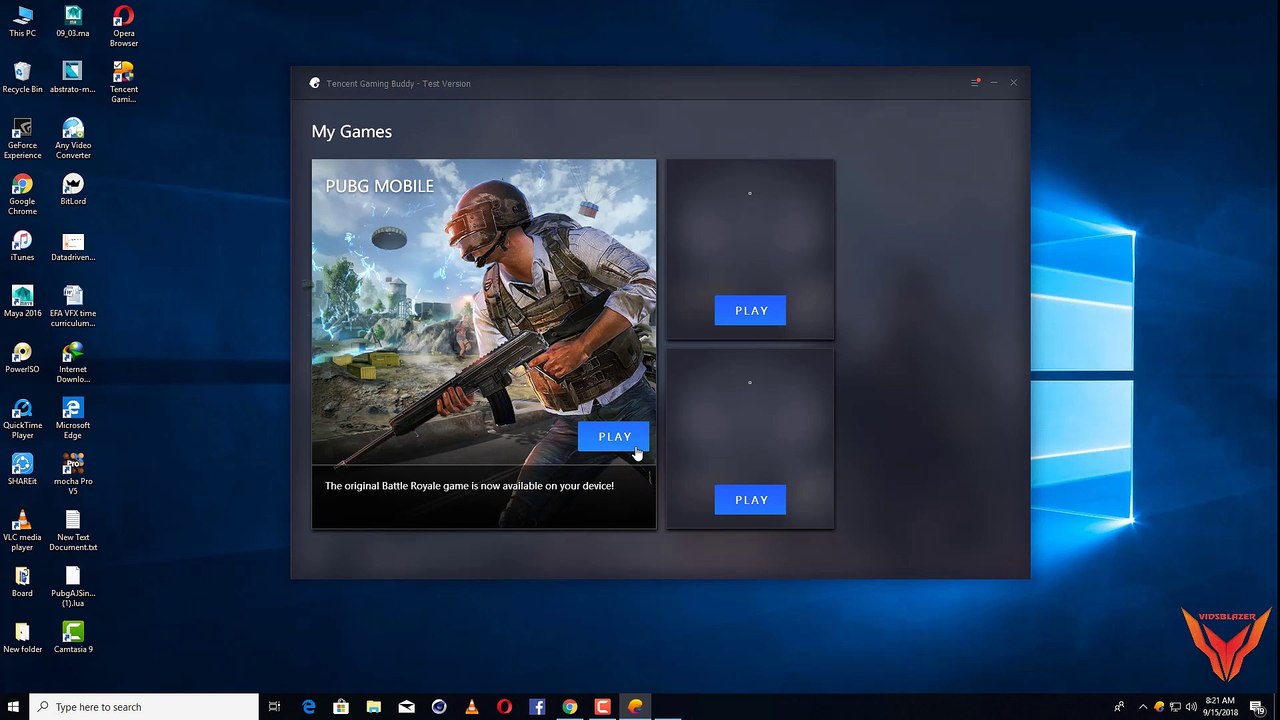Screen dimensions: 1280x720
Task: Select the Opera Browser desktop shortcut
Action: [x=124, y=26]
